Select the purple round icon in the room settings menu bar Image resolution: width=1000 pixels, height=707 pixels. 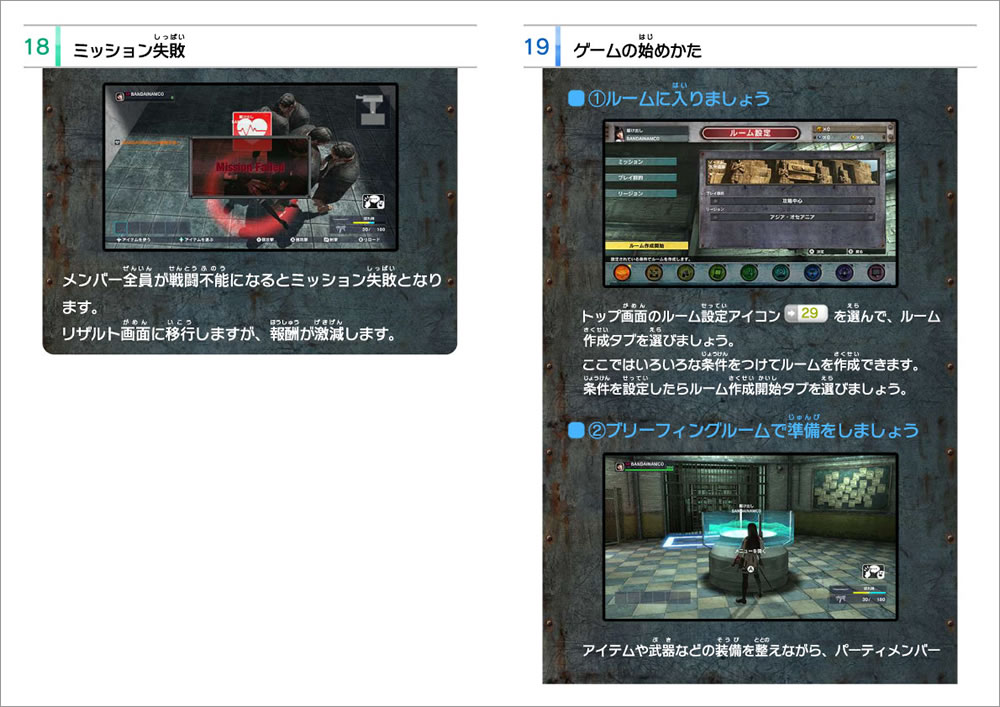point(844,273)
